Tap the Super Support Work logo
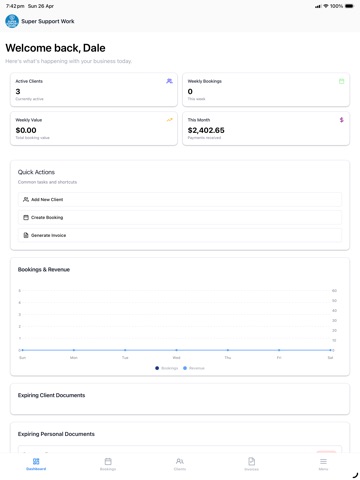360x480 pixels. [x=12, y=21]
